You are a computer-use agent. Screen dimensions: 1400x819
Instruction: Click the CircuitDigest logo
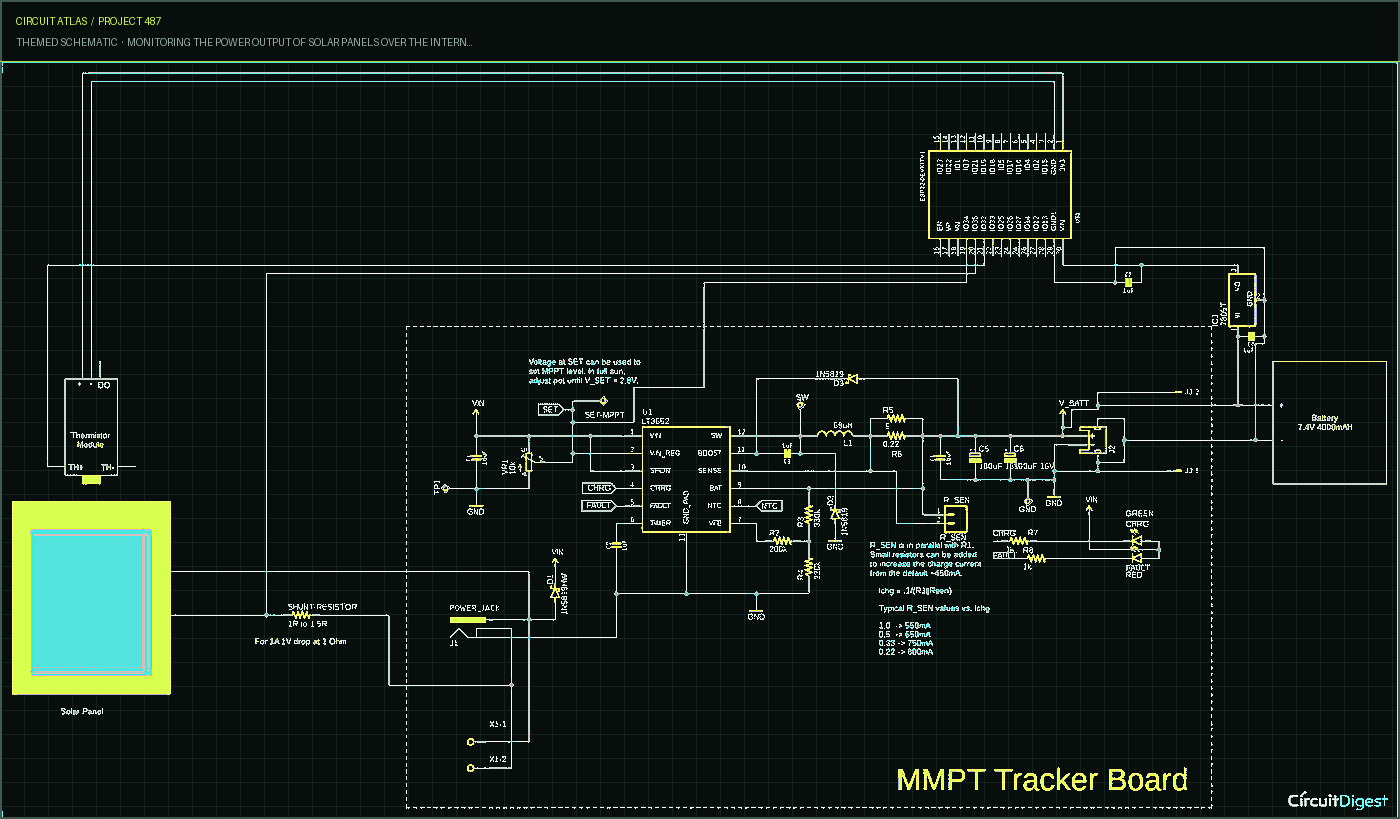point(1337,800)
